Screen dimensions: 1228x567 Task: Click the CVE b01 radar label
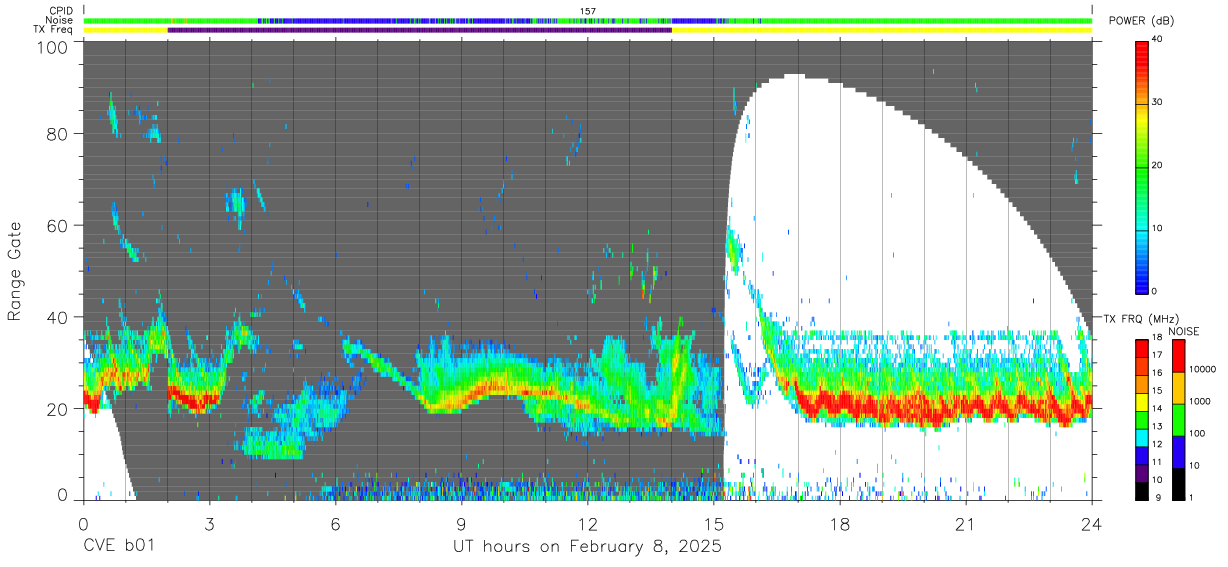[118, 547]
